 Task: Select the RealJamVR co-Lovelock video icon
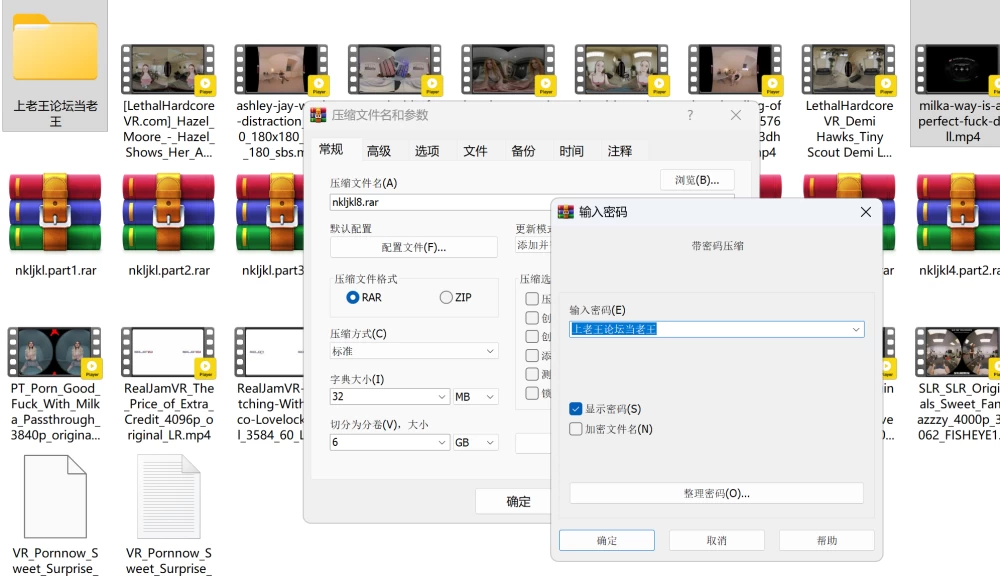tap(269, 352)
